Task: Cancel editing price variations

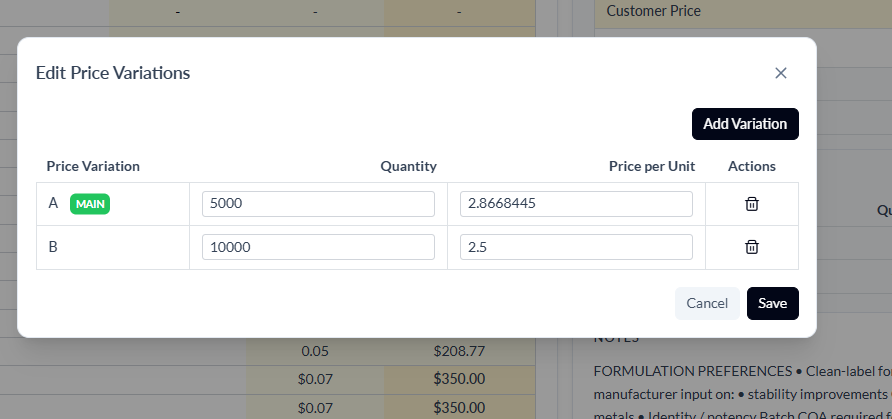Action: (x=707, y=304)
